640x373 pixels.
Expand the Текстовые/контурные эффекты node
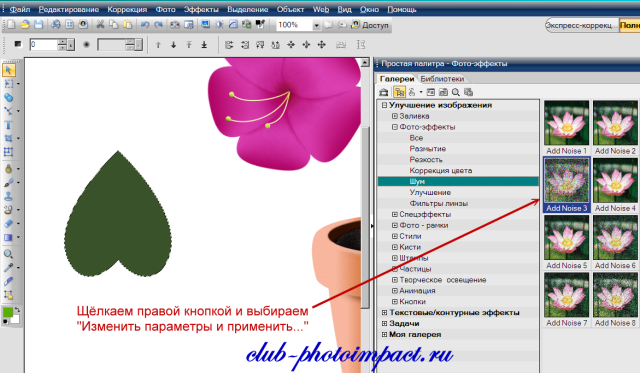tap(384, 313)
